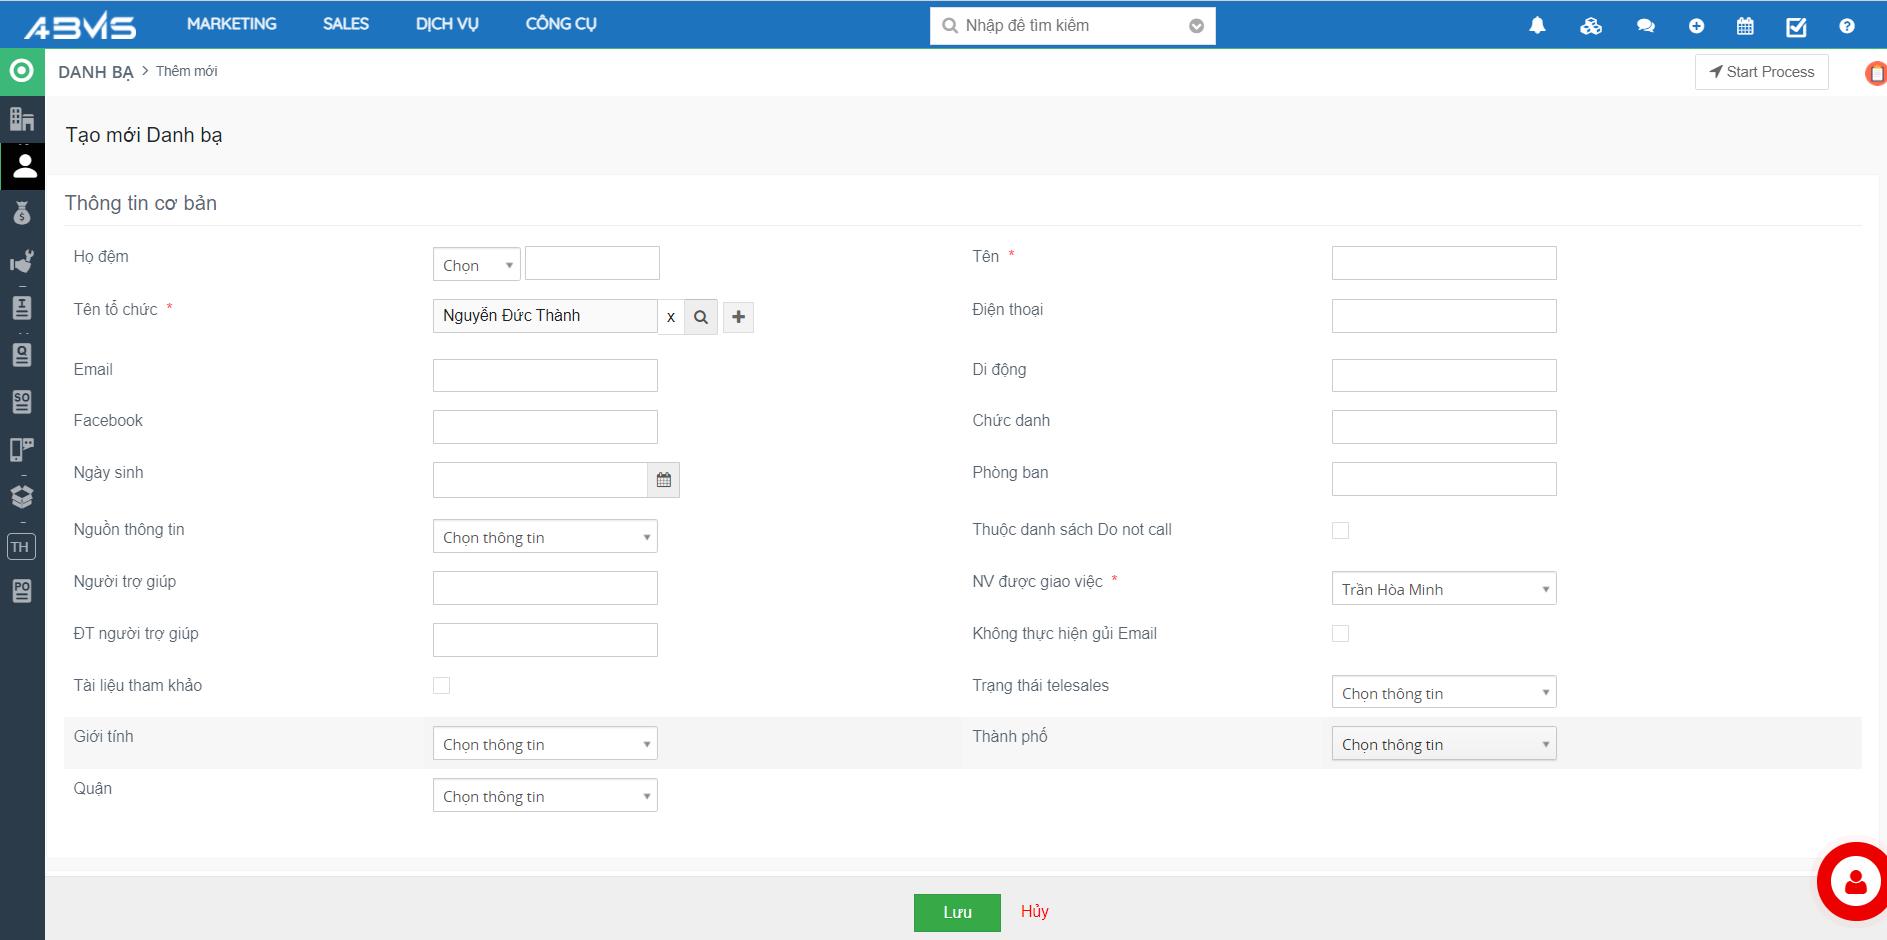Viewport: 1887px width, 940px height.
Task: Expand the Giới tính dropdown
Action: coord(545,744)
